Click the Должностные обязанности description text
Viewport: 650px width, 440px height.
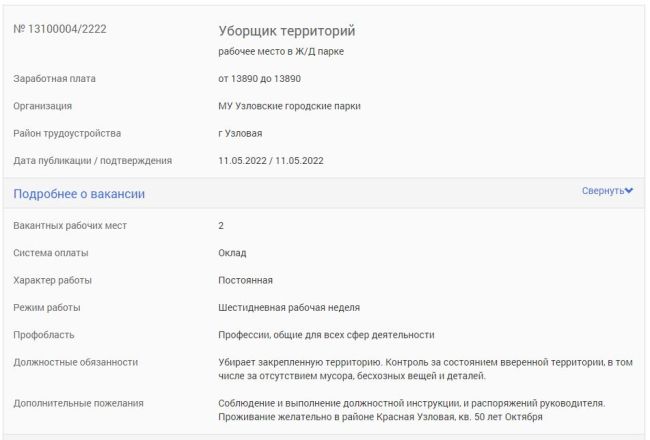pos(425,369)
